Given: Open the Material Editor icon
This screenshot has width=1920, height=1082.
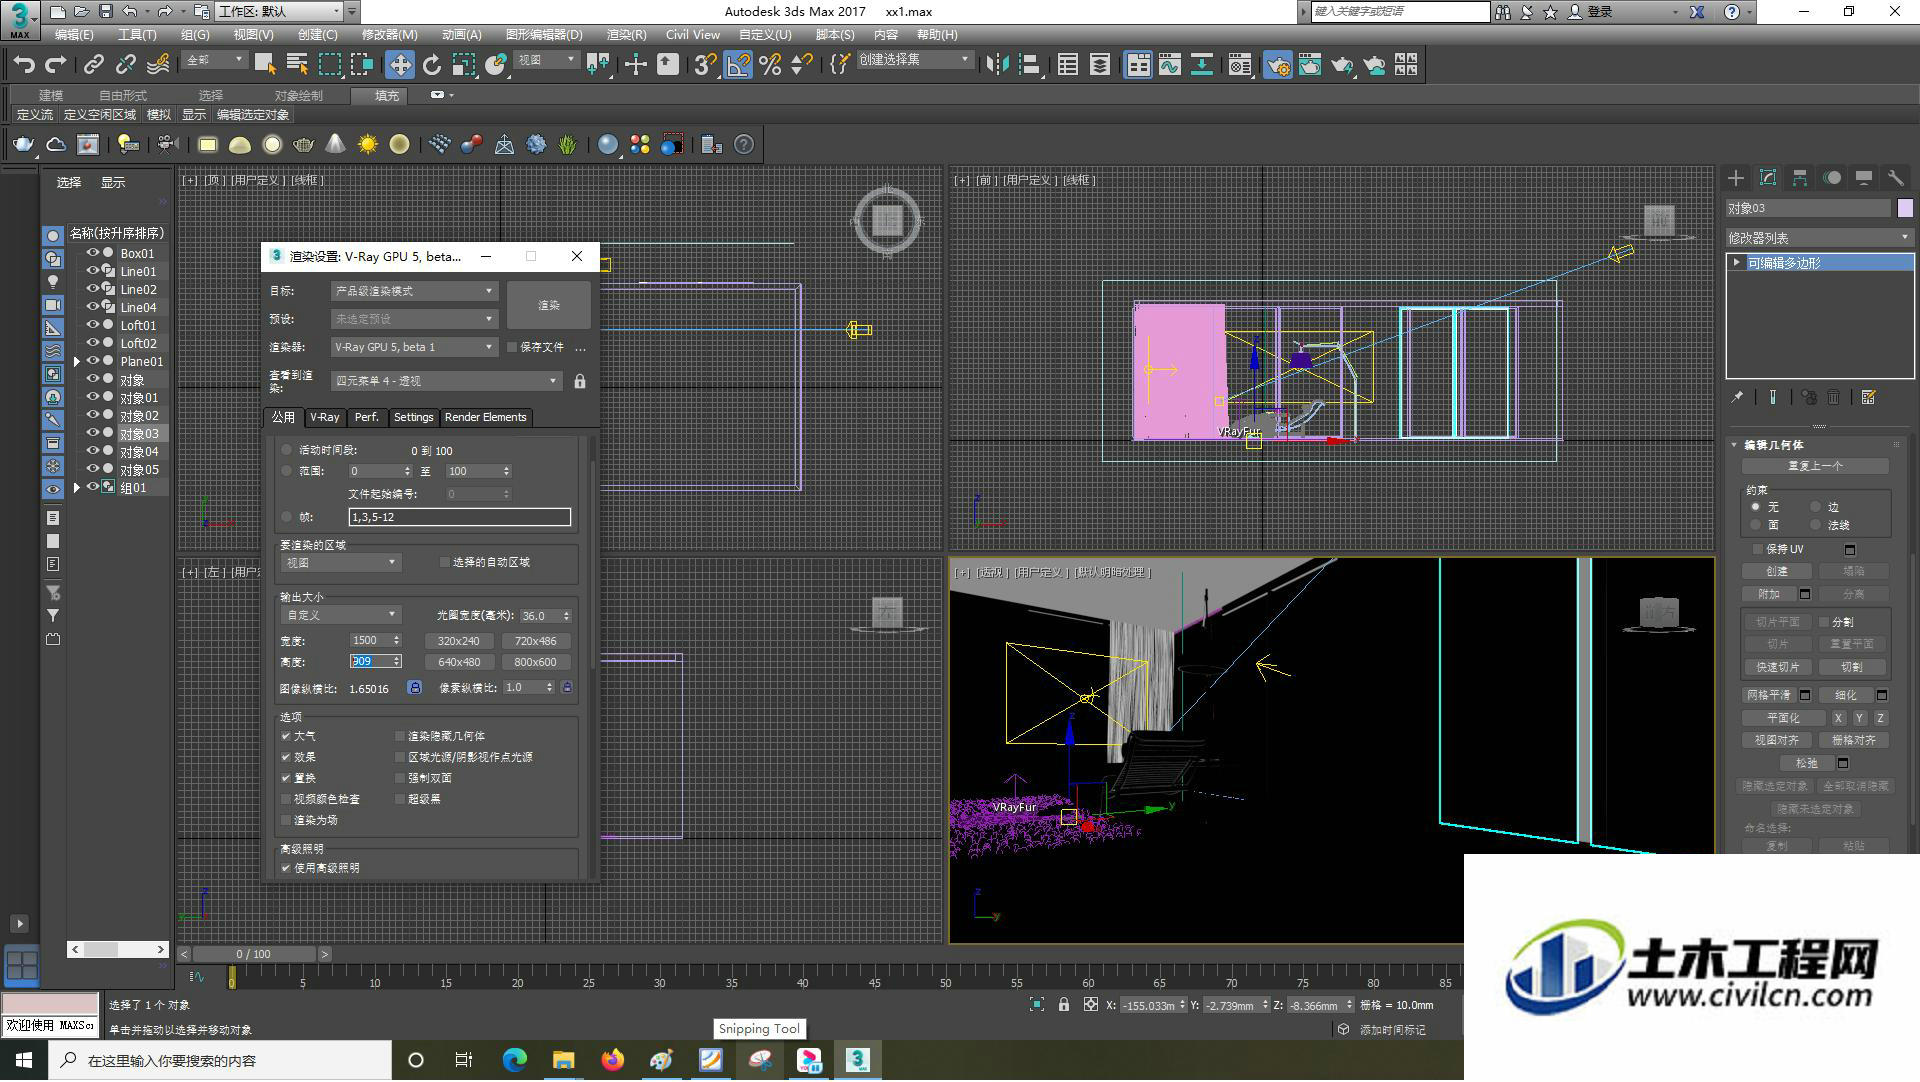Looking at the screenshot, I should (1240, 65).
